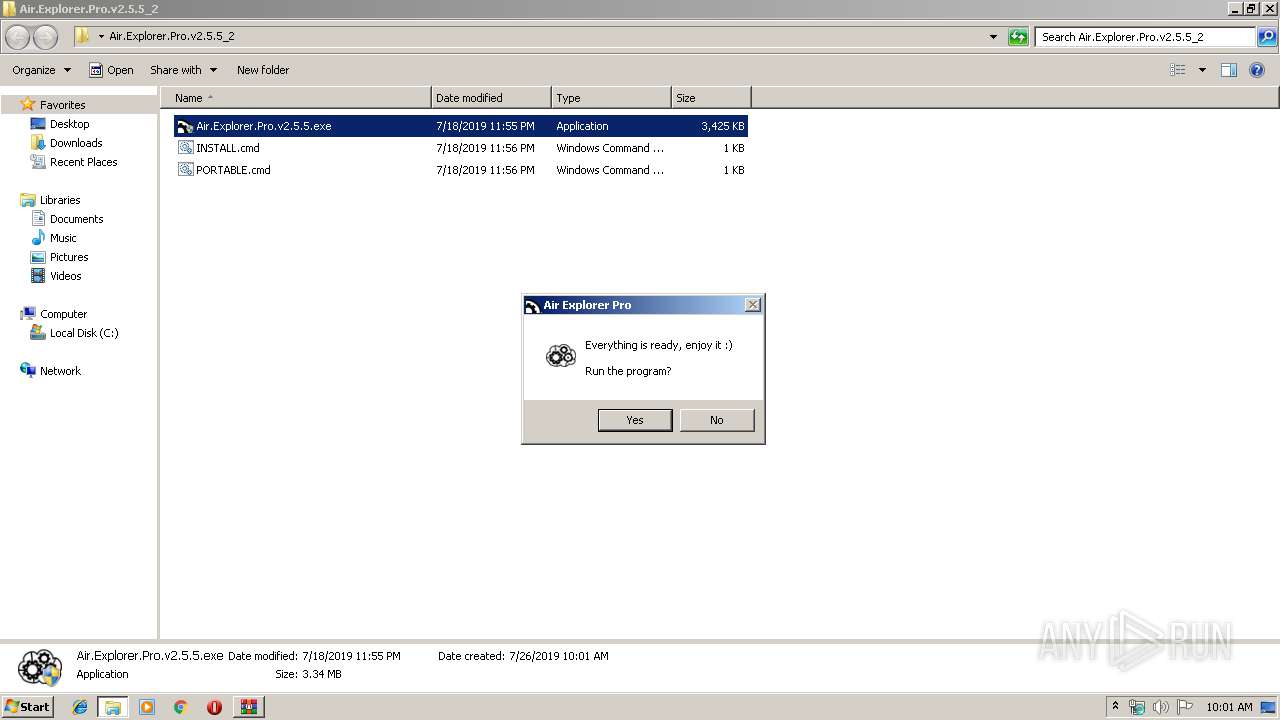Show hidden tray icons arrow
The image size is (1280, 720).
coord(1116,706)
